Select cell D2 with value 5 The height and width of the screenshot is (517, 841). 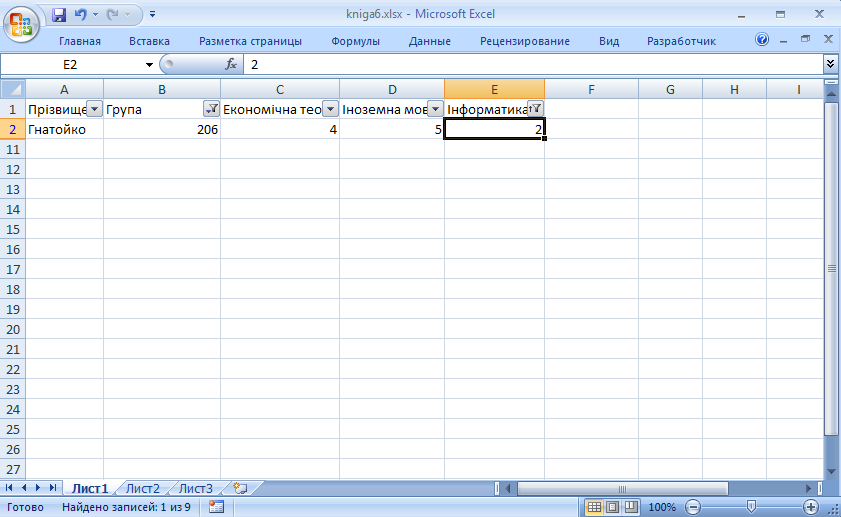[392, 129]
